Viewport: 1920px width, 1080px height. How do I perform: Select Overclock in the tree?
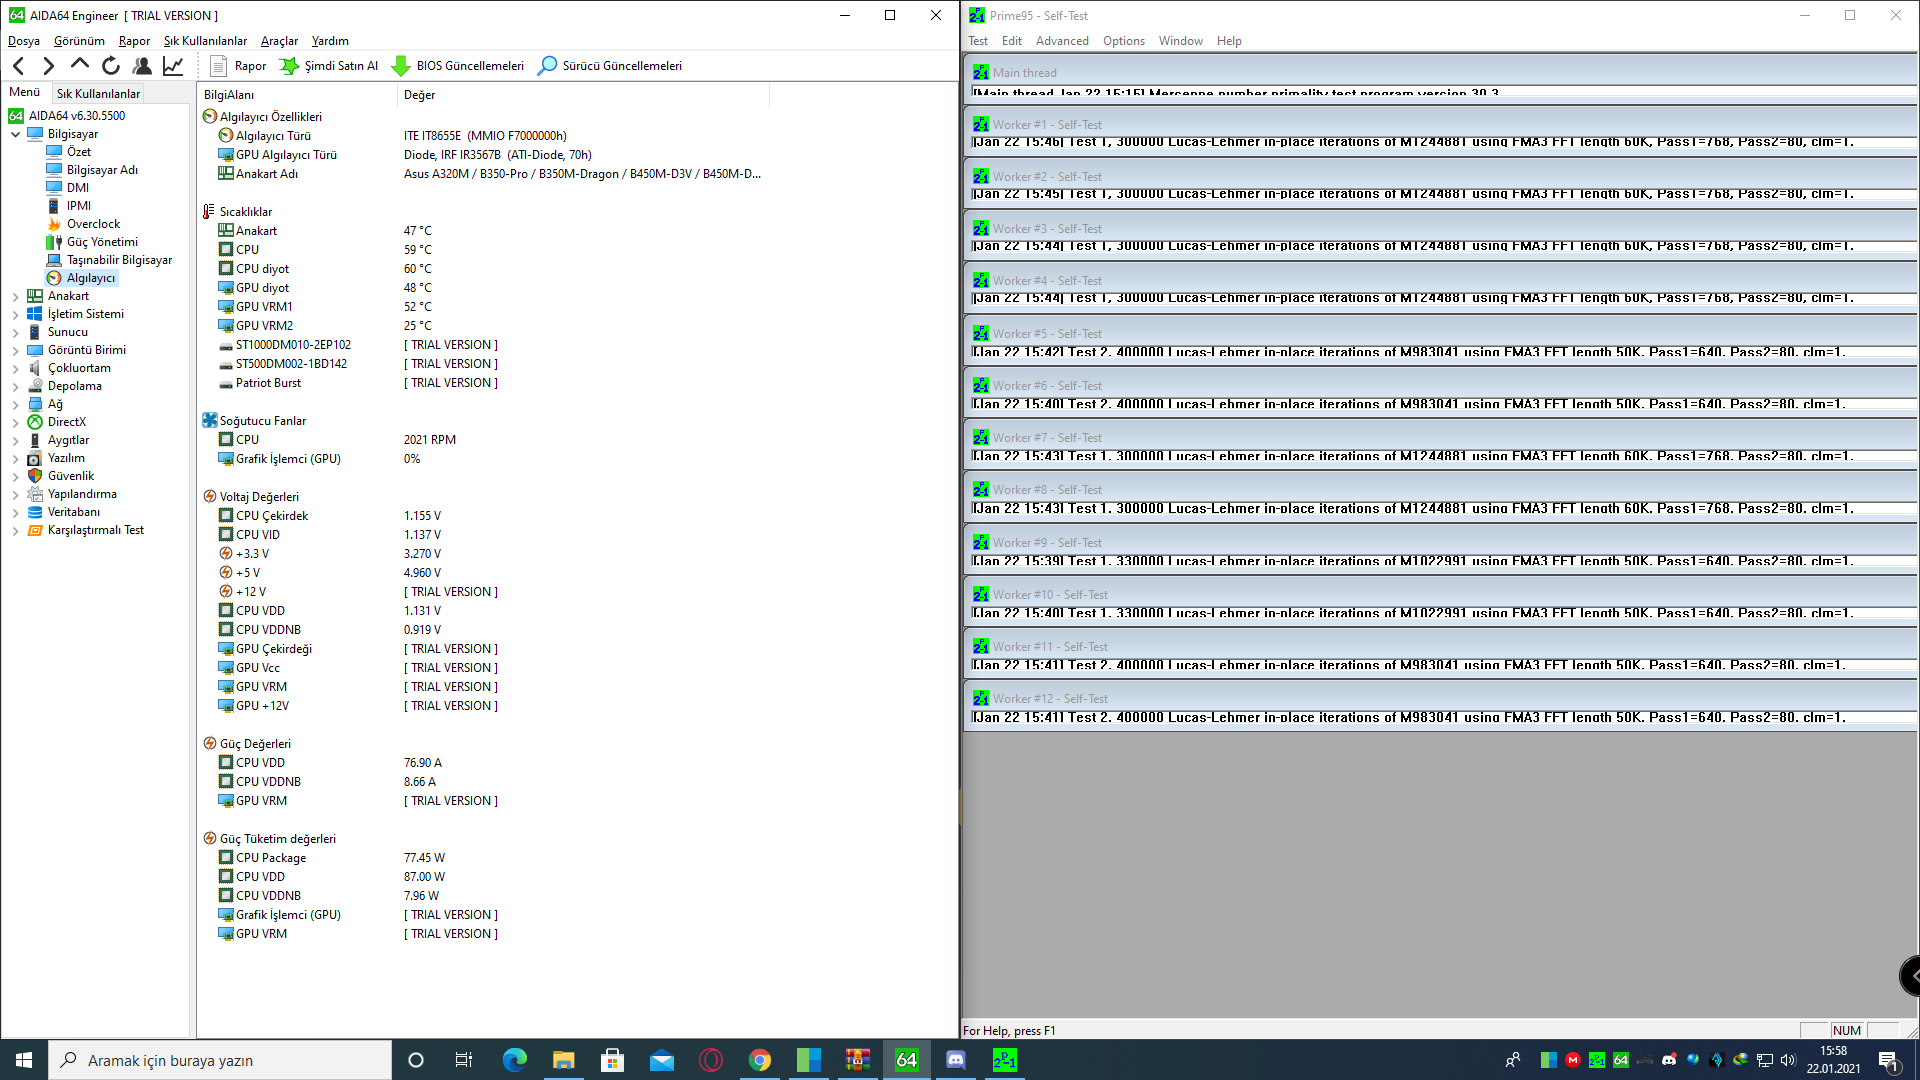[x=93, y=224]
